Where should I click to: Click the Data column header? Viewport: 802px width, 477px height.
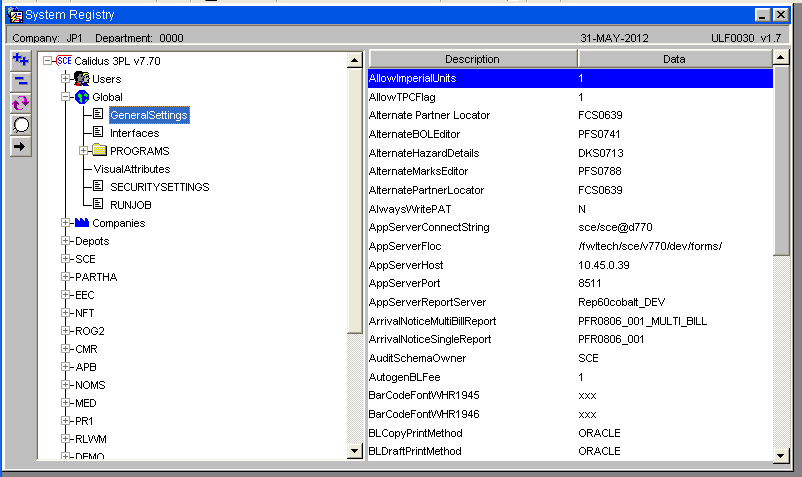(675, 59)
